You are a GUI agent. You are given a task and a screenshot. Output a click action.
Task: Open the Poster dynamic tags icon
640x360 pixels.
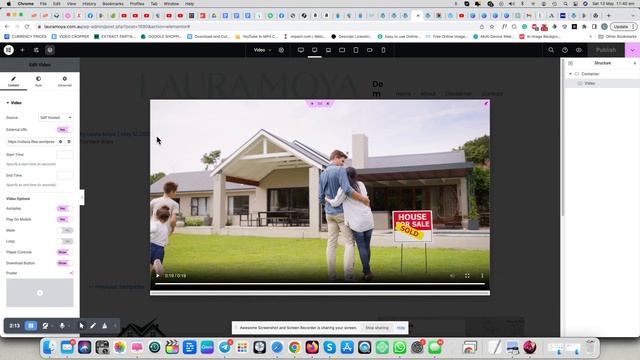(x=71, y=273)
